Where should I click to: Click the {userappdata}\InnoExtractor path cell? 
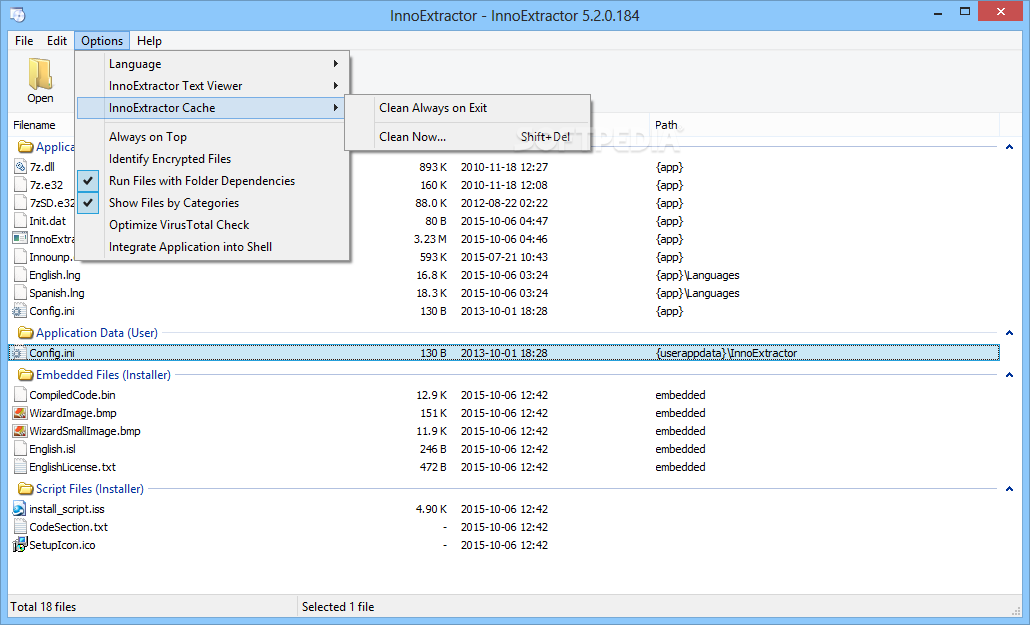tap(726, 353)
